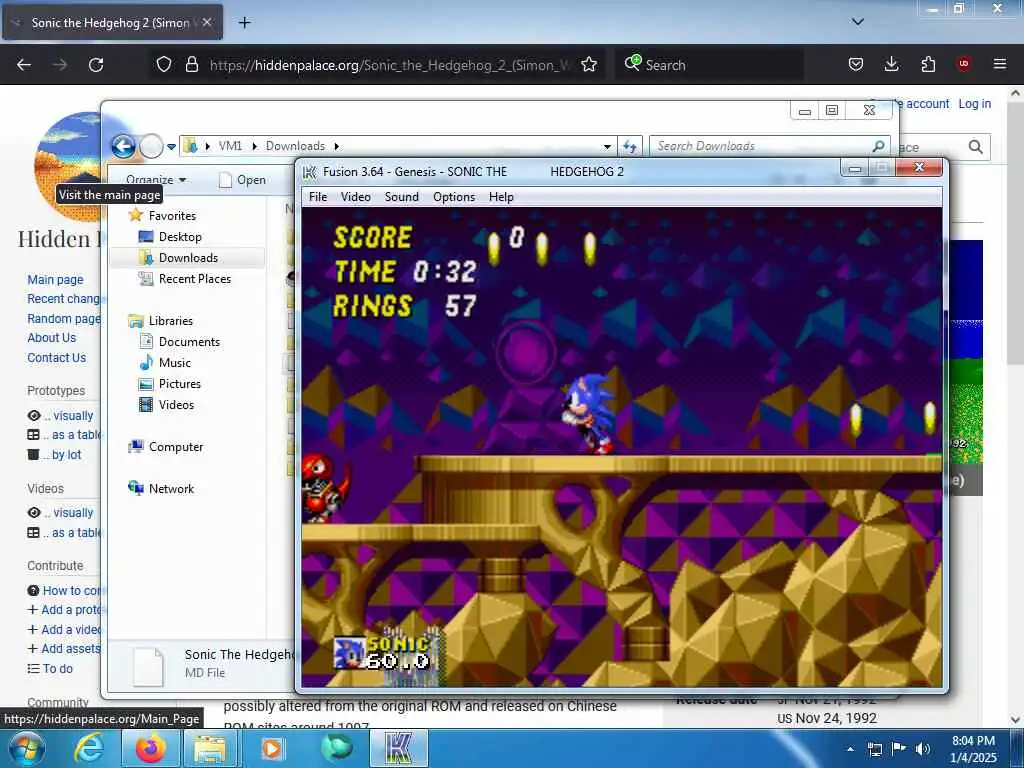Open the Contact Us link
Screen dimensions: 1024x768
click(57, 358)
